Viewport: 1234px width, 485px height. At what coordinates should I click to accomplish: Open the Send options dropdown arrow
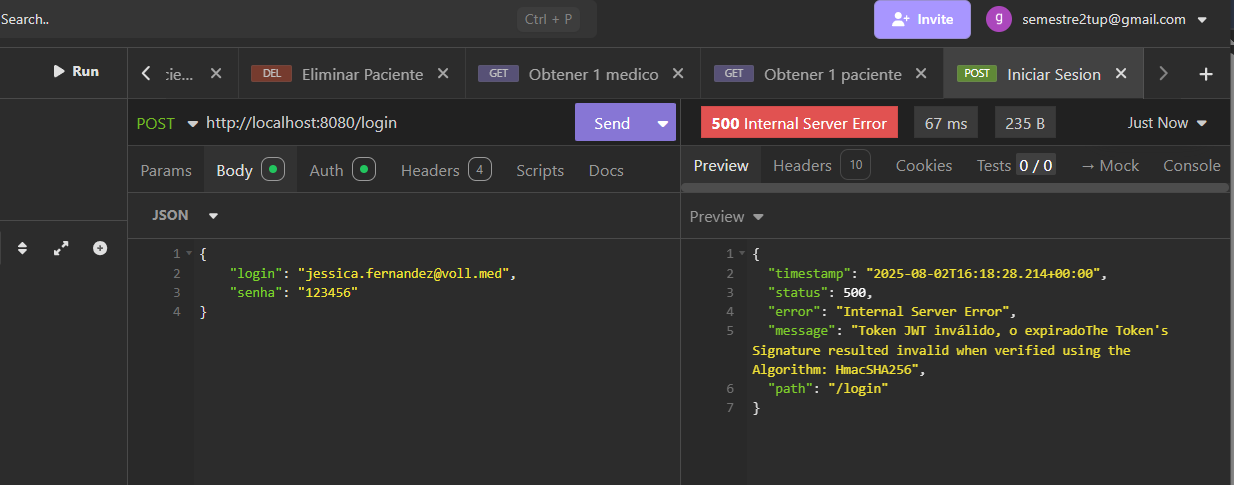662,123
